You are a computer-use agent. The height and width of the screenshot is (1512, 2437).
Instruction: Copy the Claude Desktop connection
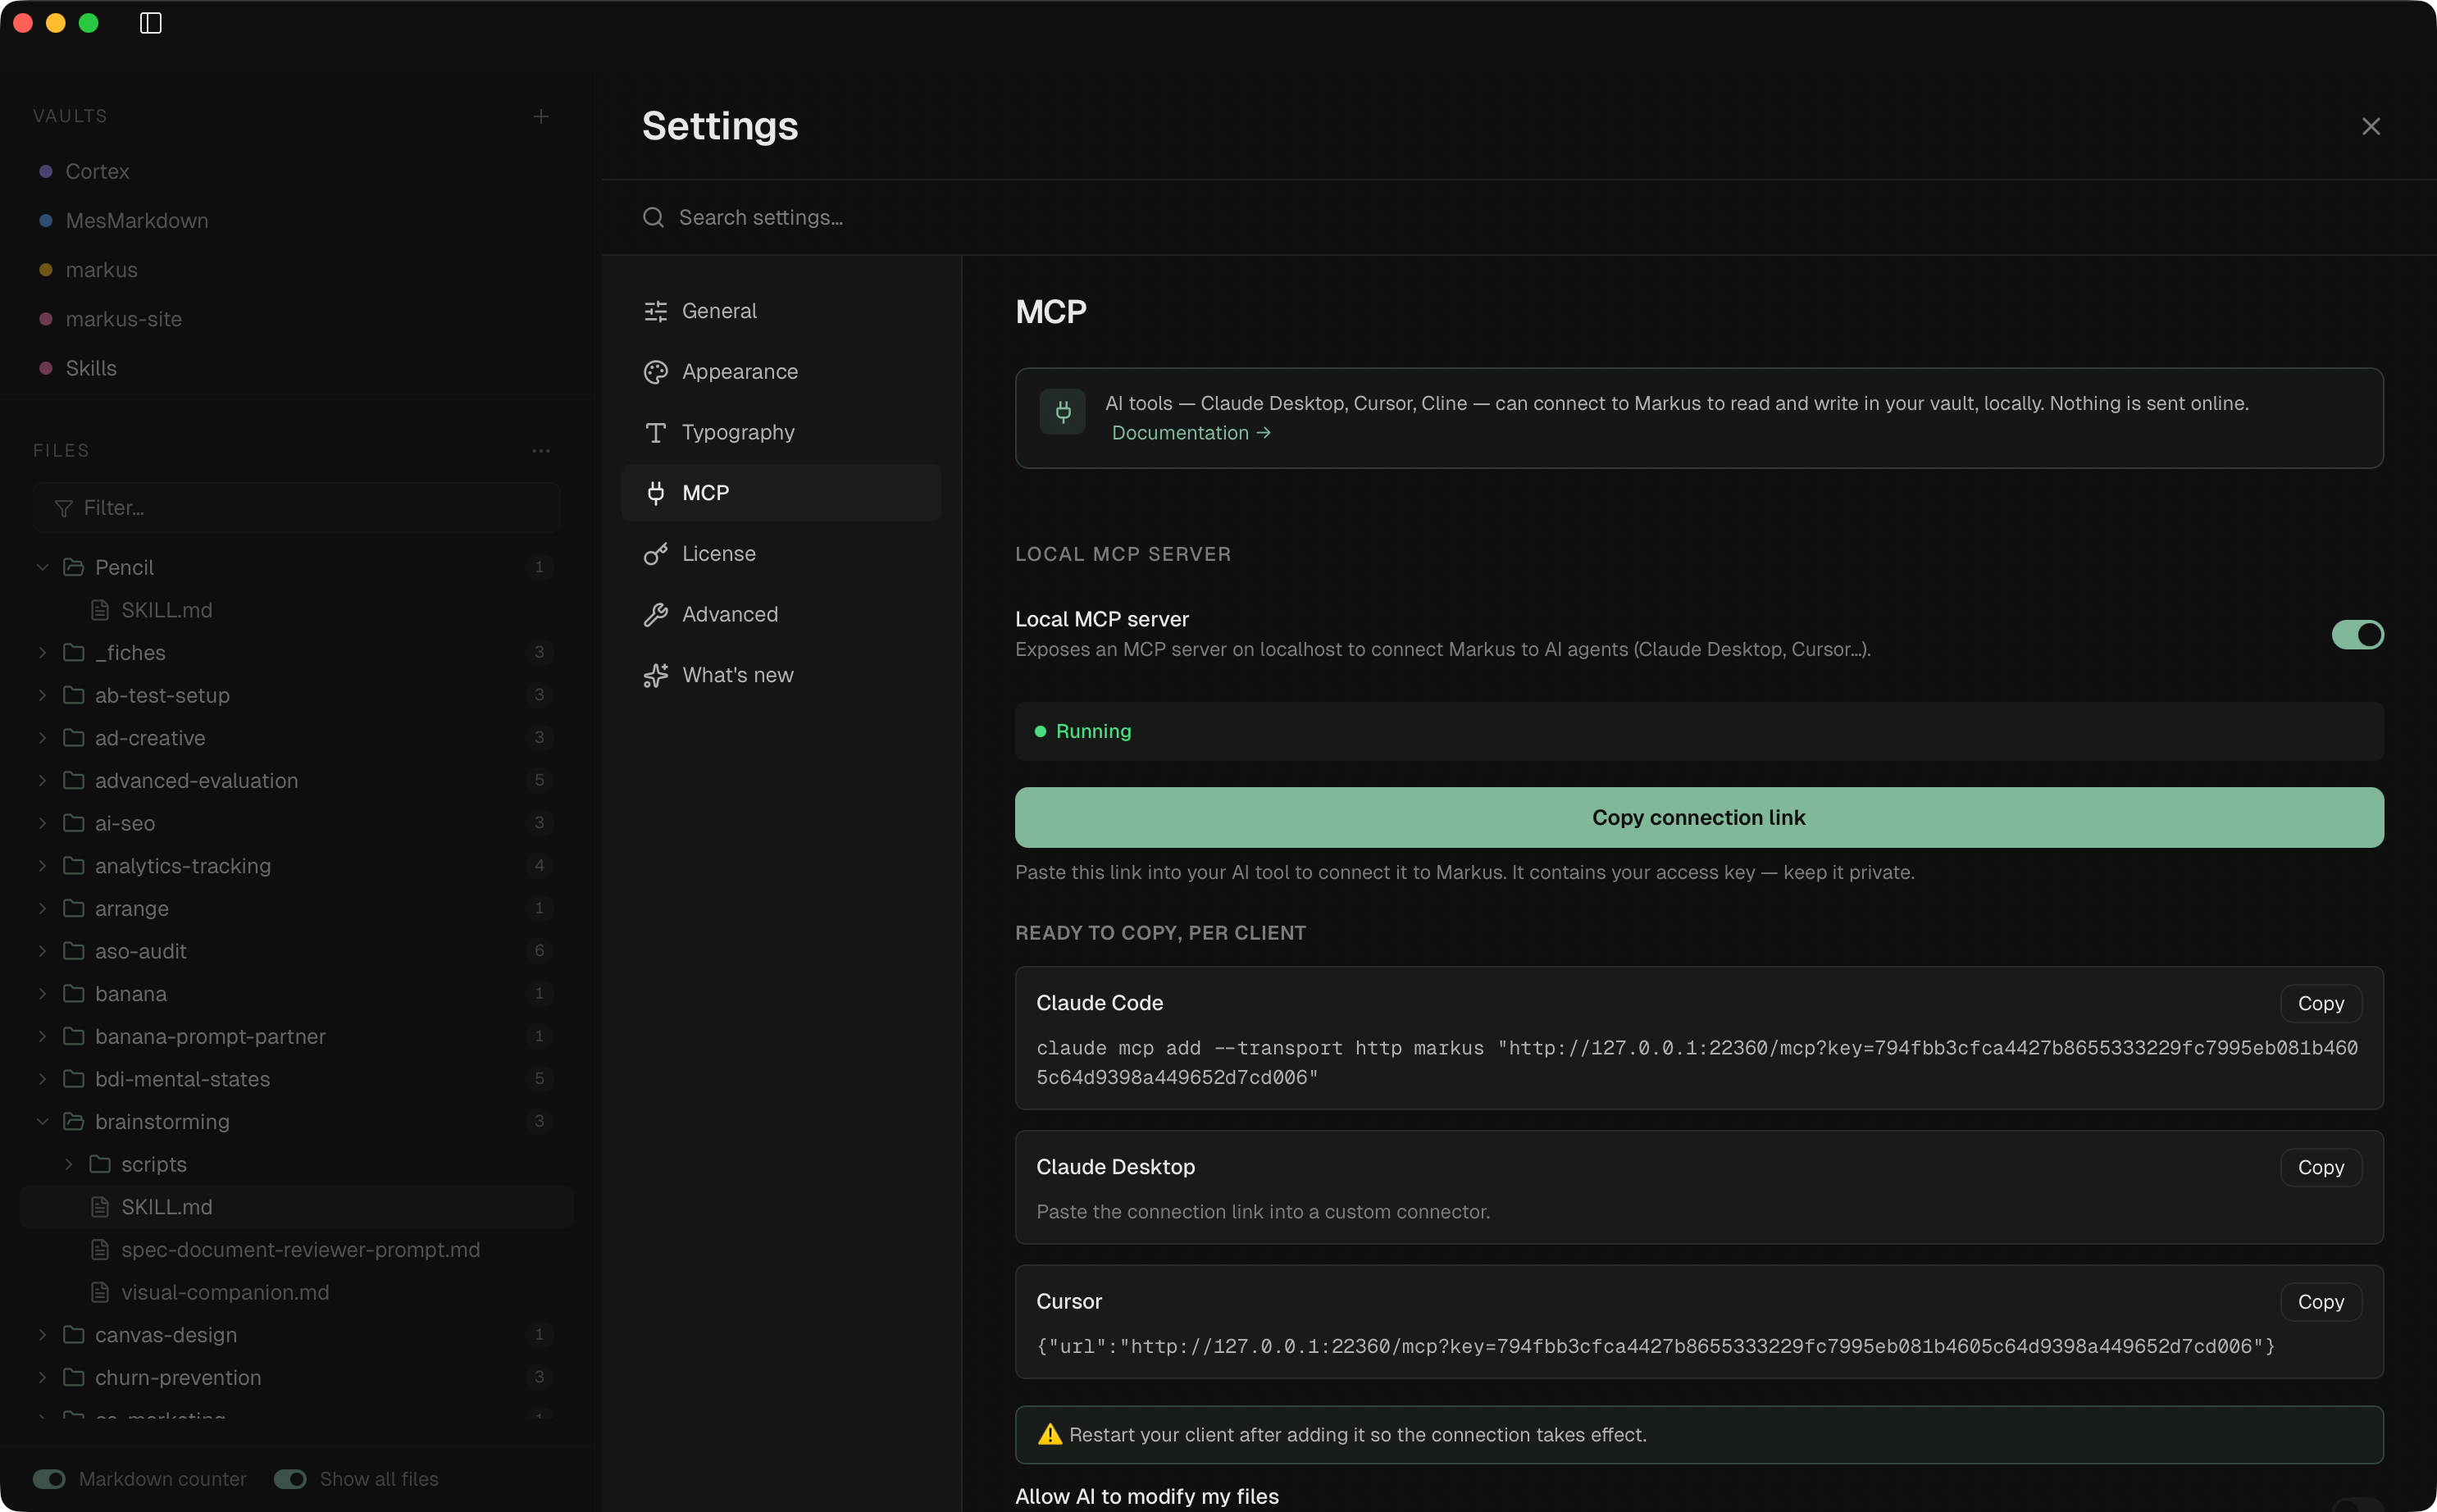click(x=2320, y=1167)
